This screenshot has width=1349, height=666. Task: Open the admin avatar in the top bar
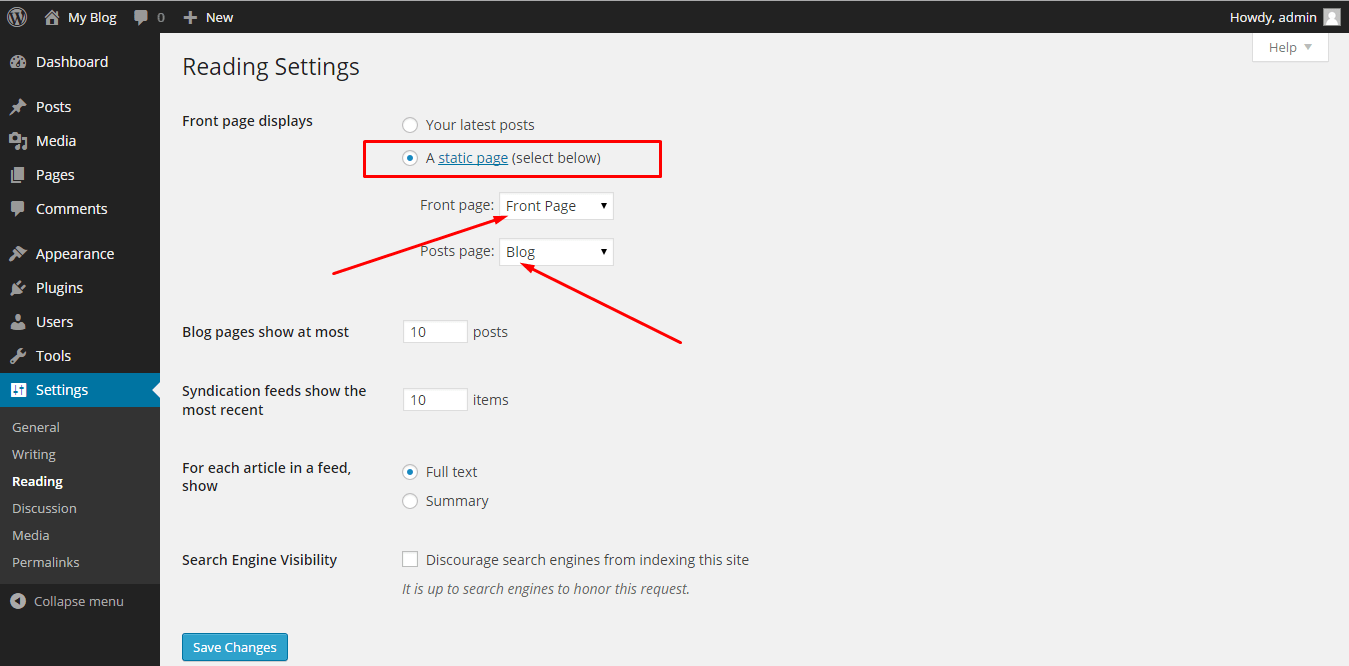[x=1330, y=17]
